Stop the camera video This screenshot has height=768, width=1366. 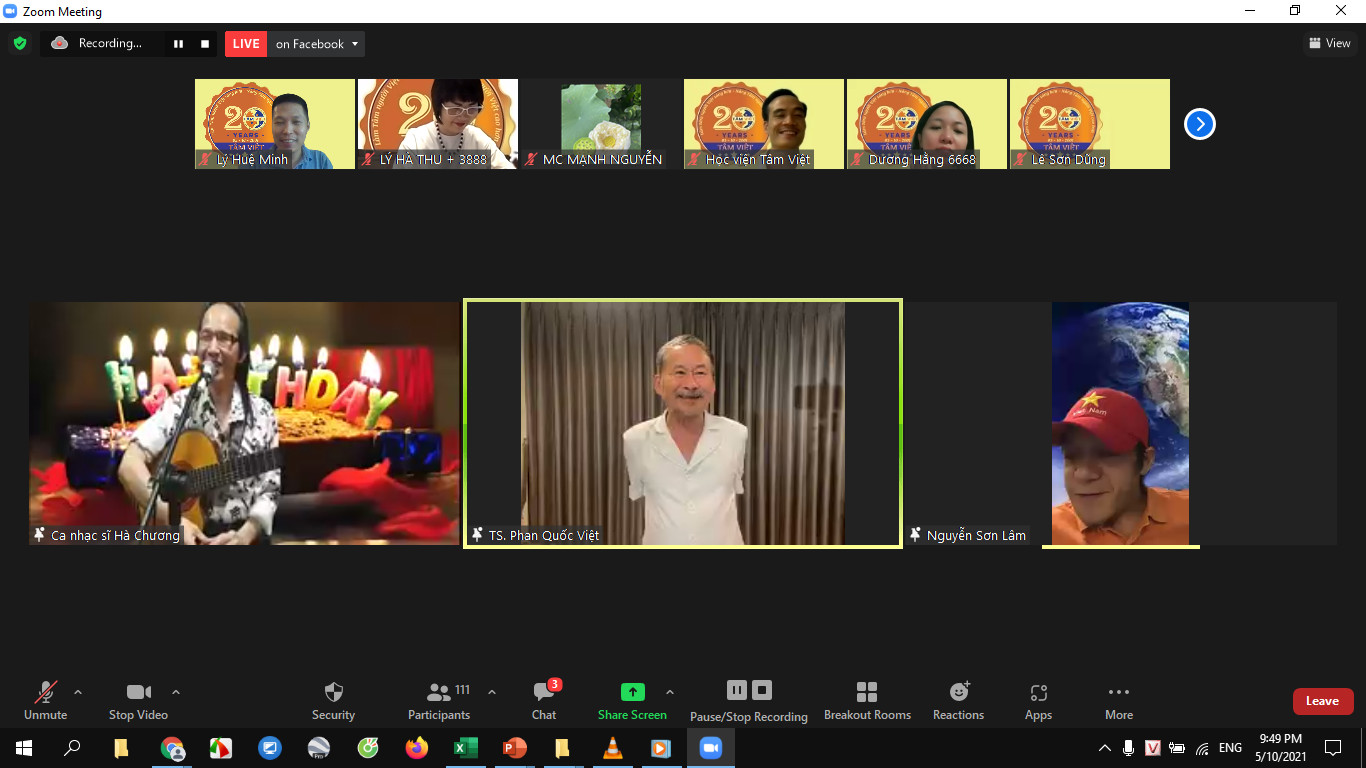coord(138,701)
